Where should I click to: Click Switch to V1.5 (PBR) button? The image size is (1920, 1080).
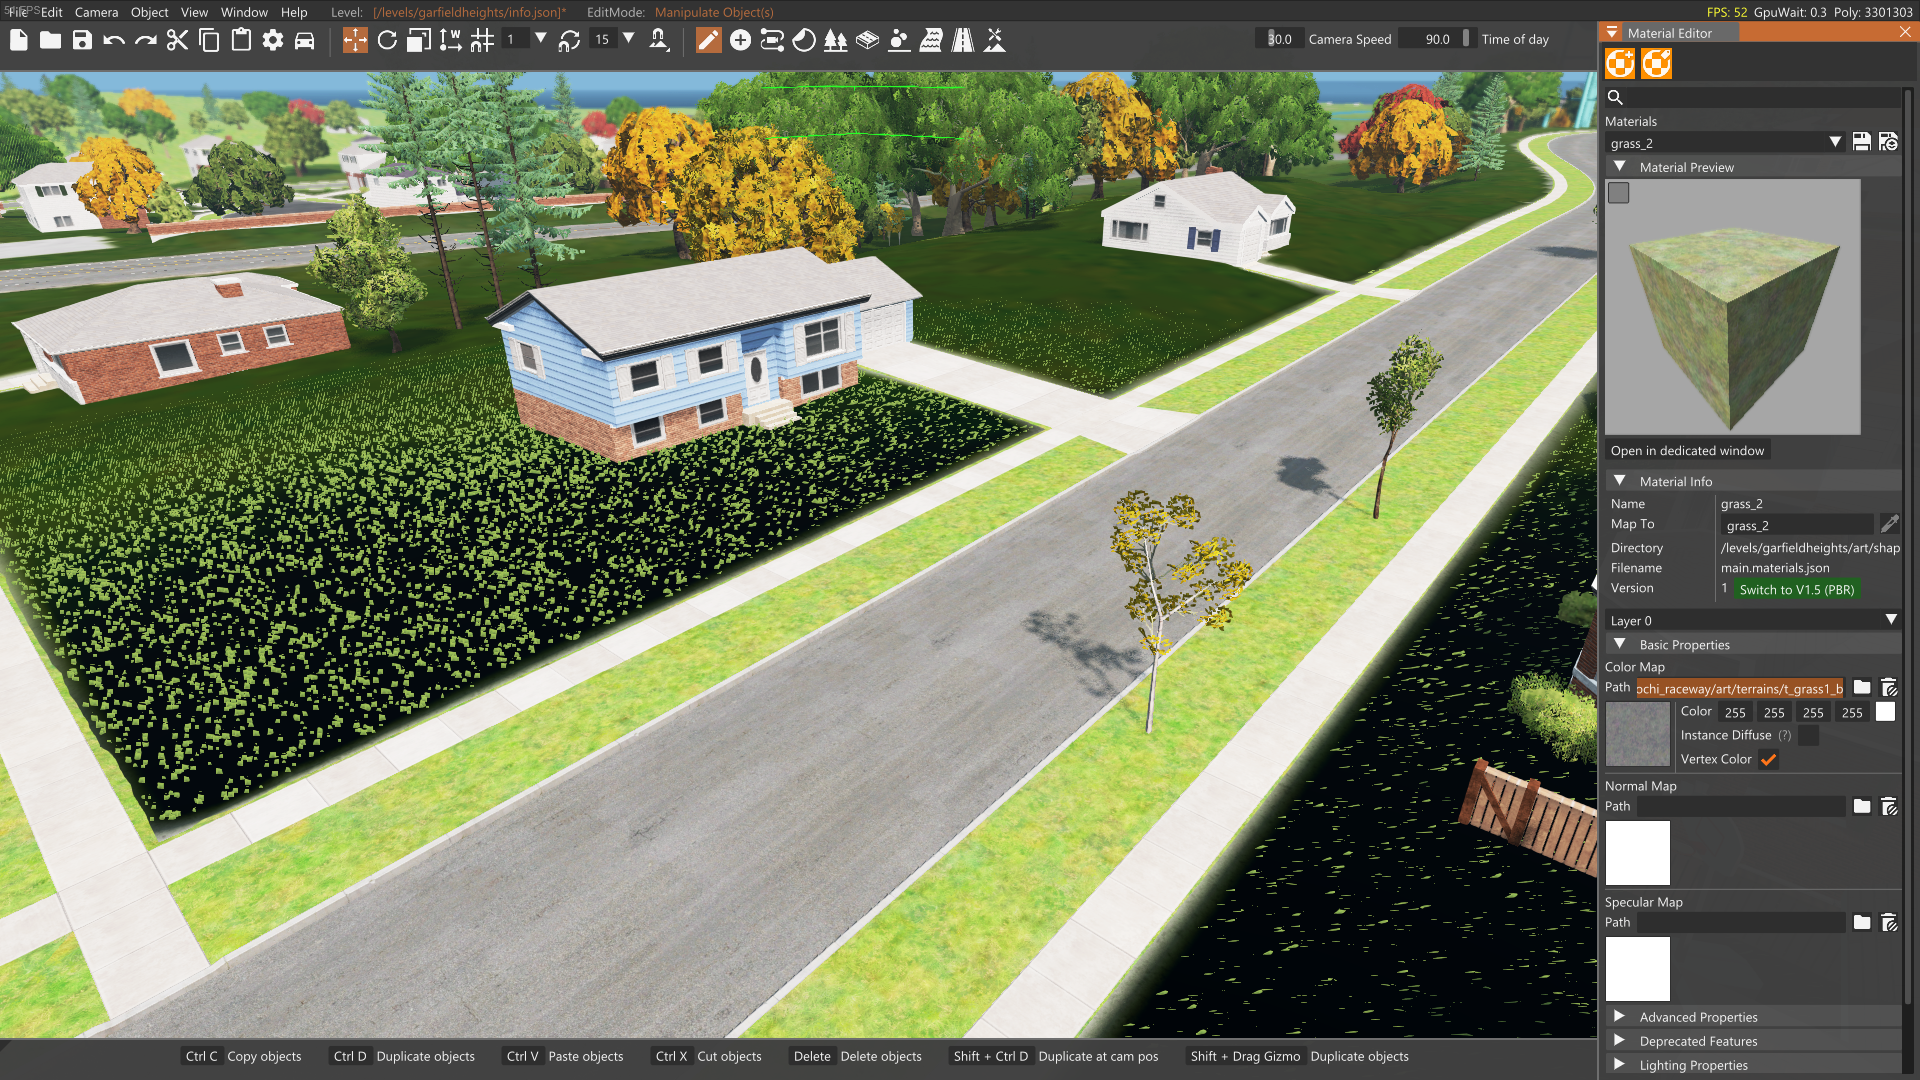(x=1796, y=590)
